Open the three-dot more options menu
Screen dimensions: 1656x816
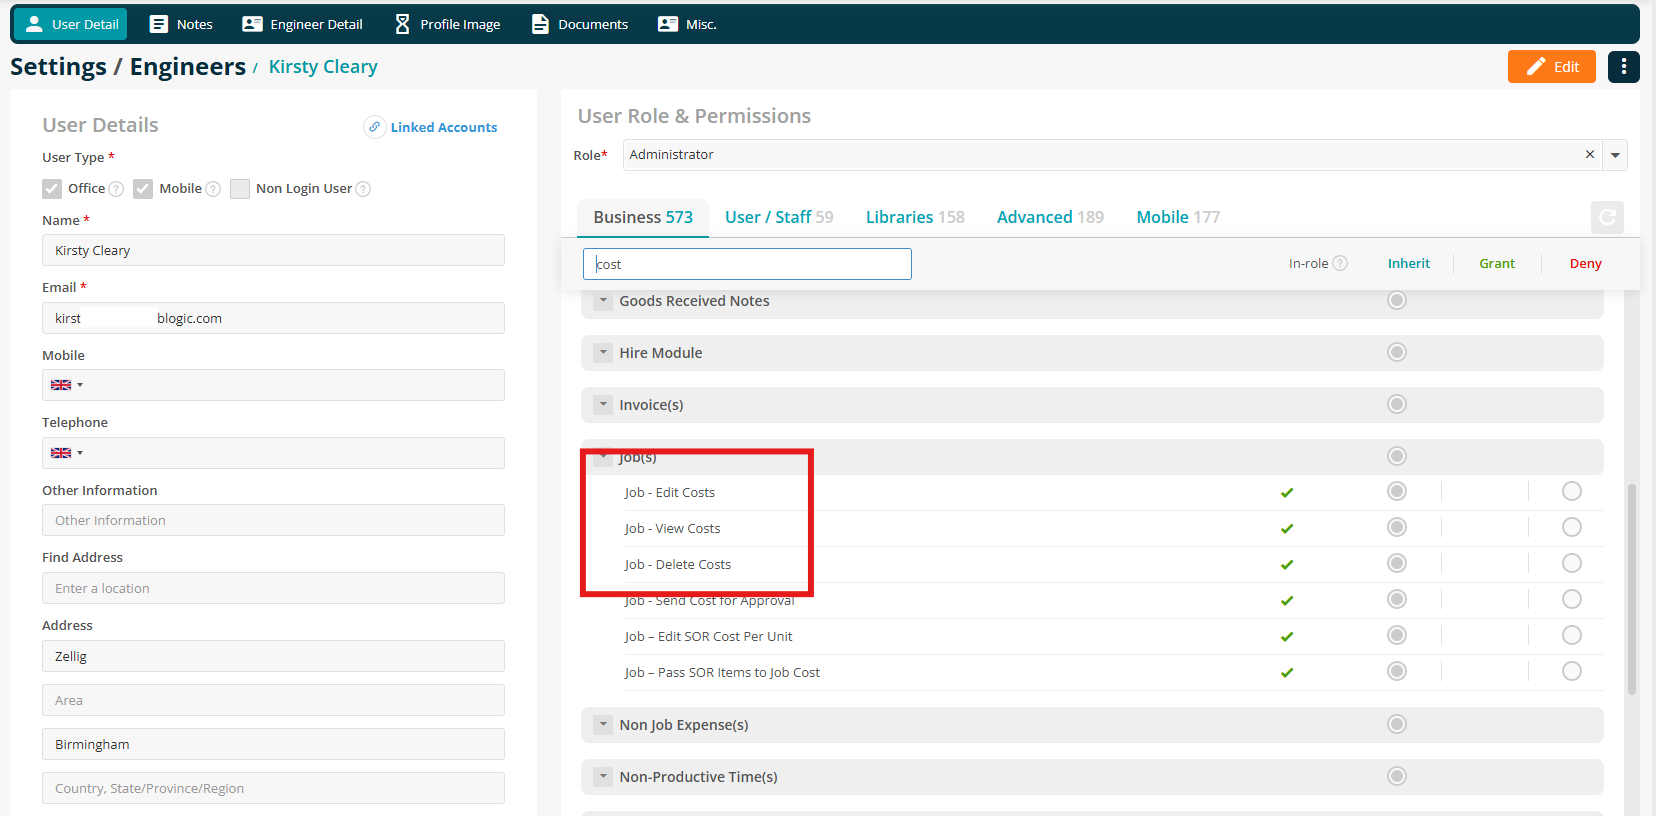pyautogui.click(x=1624, y=67)
